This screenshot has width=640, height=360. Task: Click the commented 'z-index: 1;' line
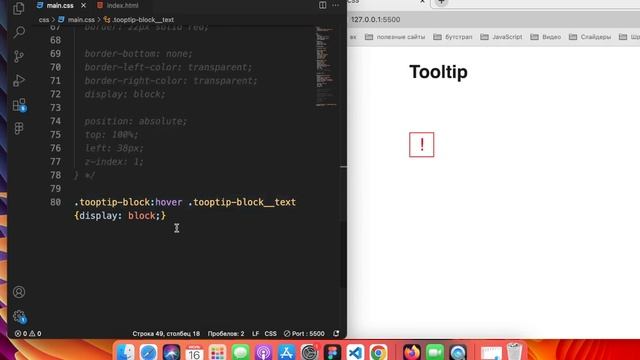click(114, 162)
